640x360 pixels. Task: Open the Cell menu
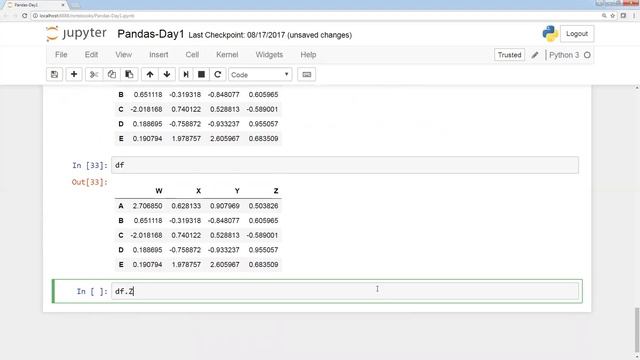pyautogui.click(x=192, y=55)
